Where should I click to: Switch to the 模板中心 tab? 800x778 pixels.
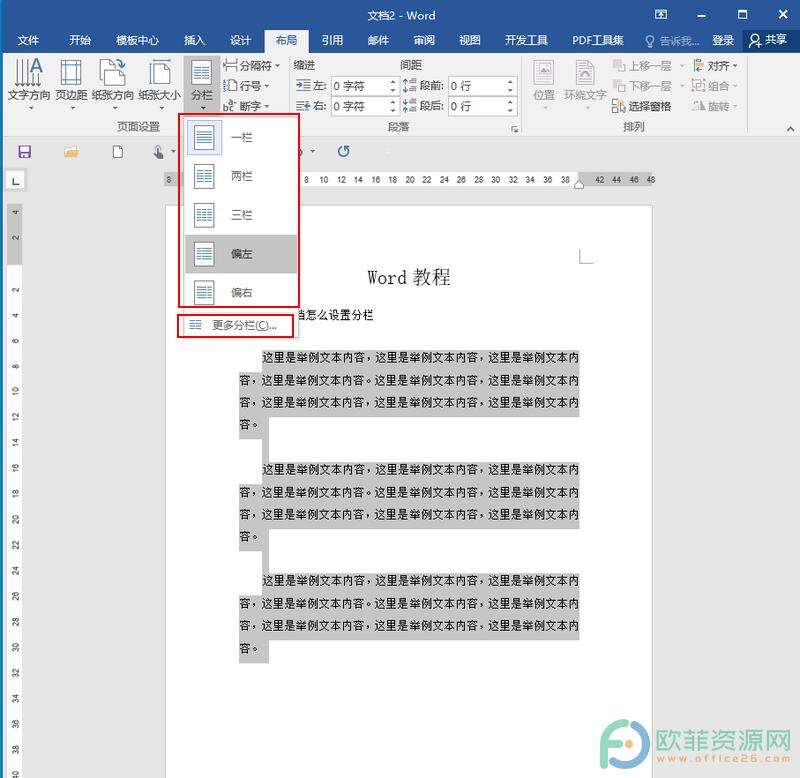tap(137, 40)
